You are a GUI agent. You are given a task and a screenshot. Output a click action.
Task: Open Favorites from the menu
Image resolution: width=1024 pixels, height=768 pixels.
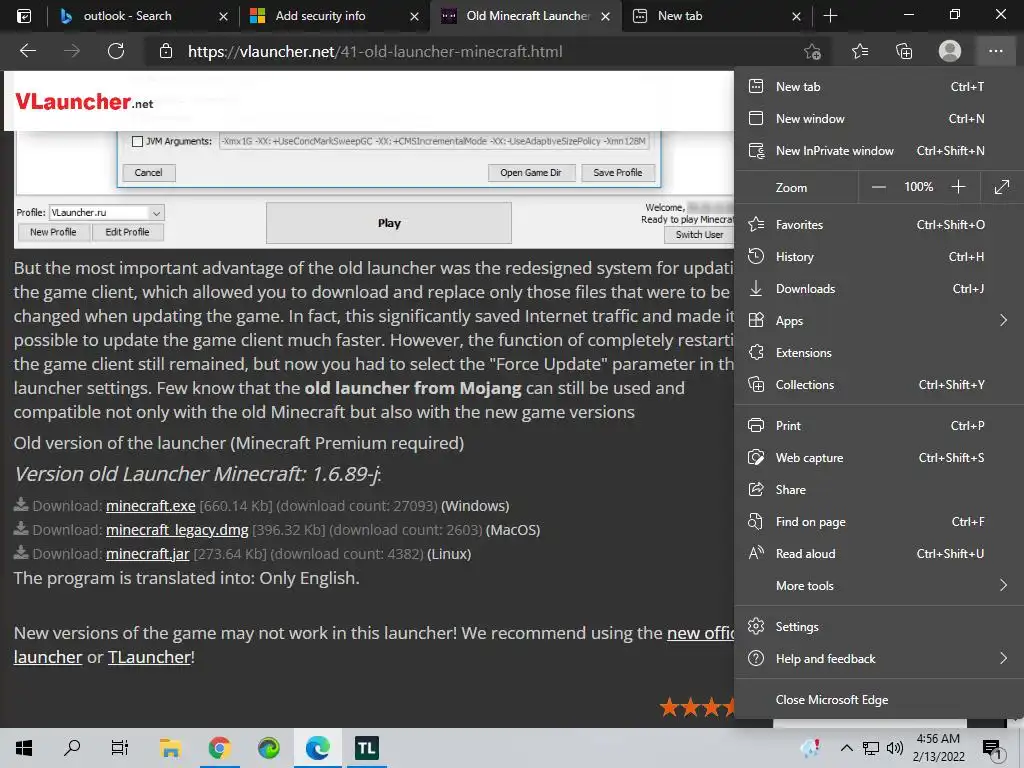[x=879, y=224]
